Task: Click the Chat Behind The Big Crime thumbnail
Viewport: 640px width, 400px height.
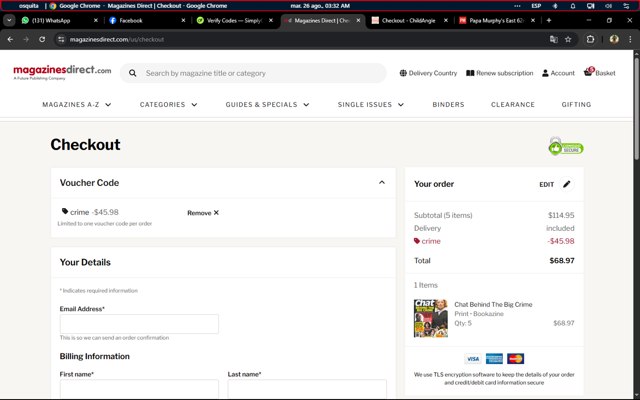Action: 431,318
